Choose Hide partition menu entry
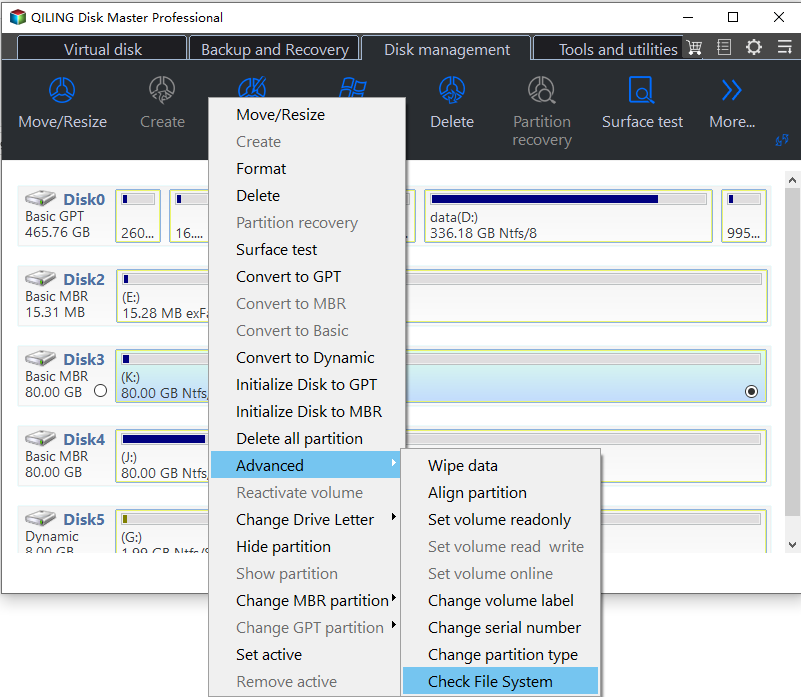The width and height of the screenshot is (801, 697). coord(305,546)
